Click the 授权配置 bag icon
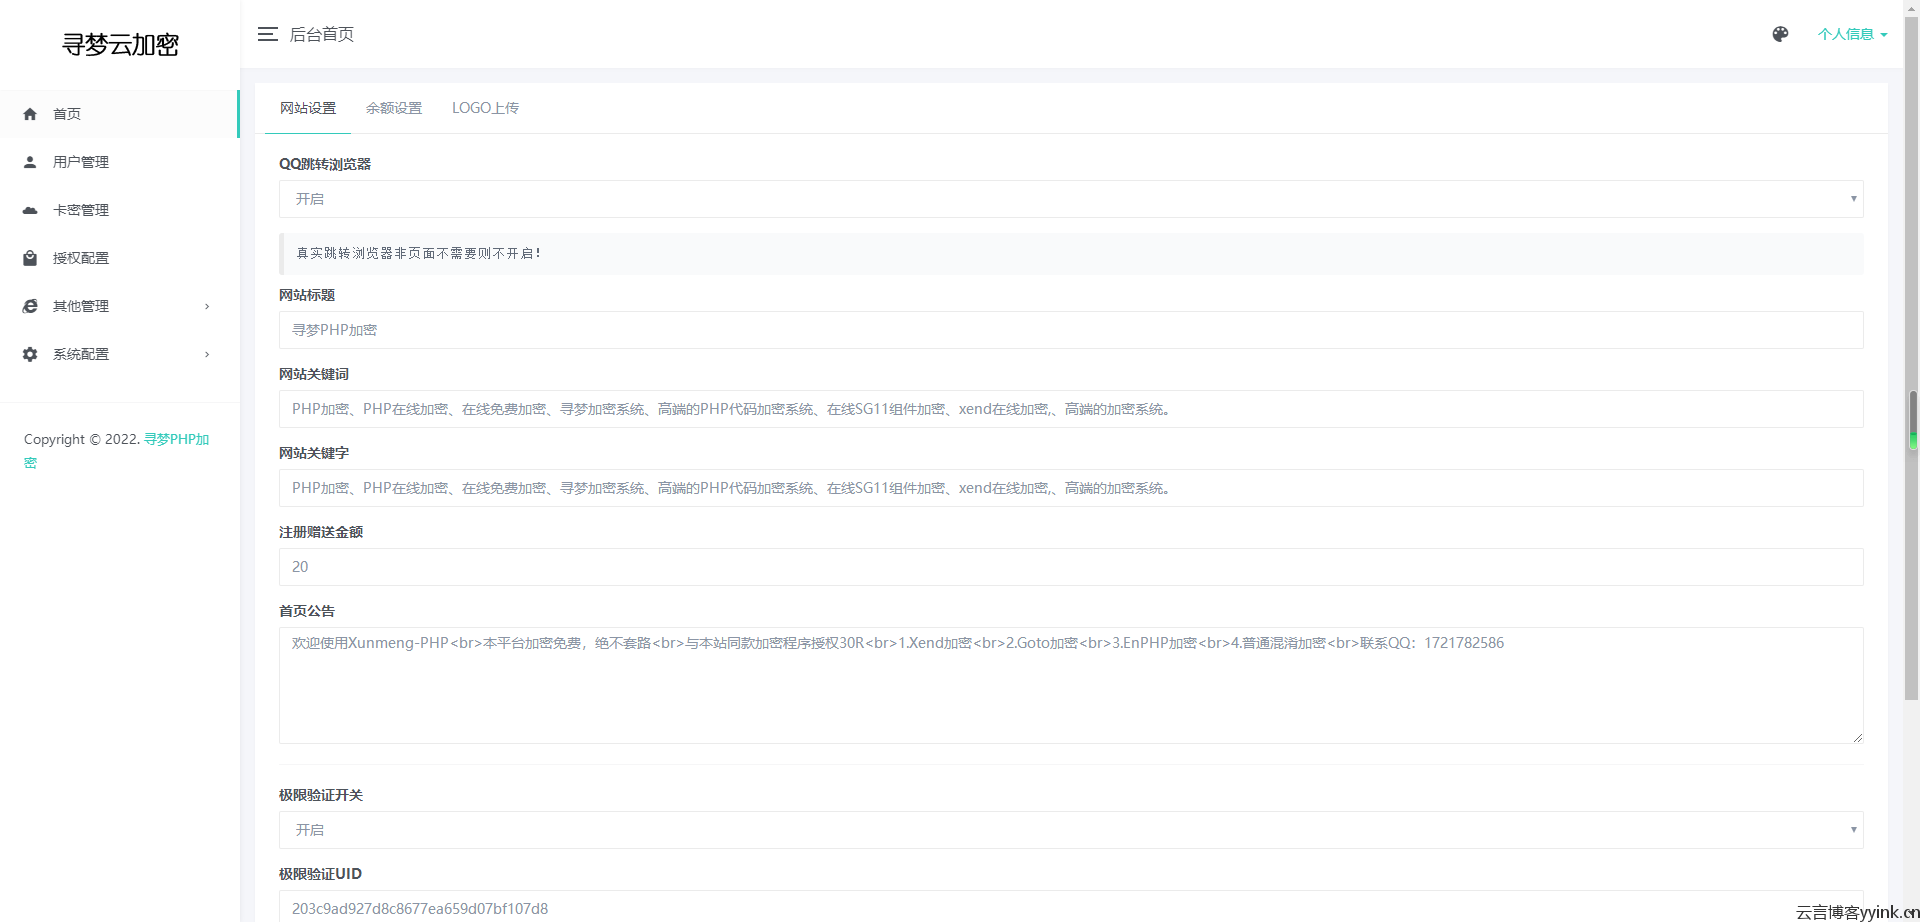This screenshot has width=1920, height=922. [x=30, y=258]
